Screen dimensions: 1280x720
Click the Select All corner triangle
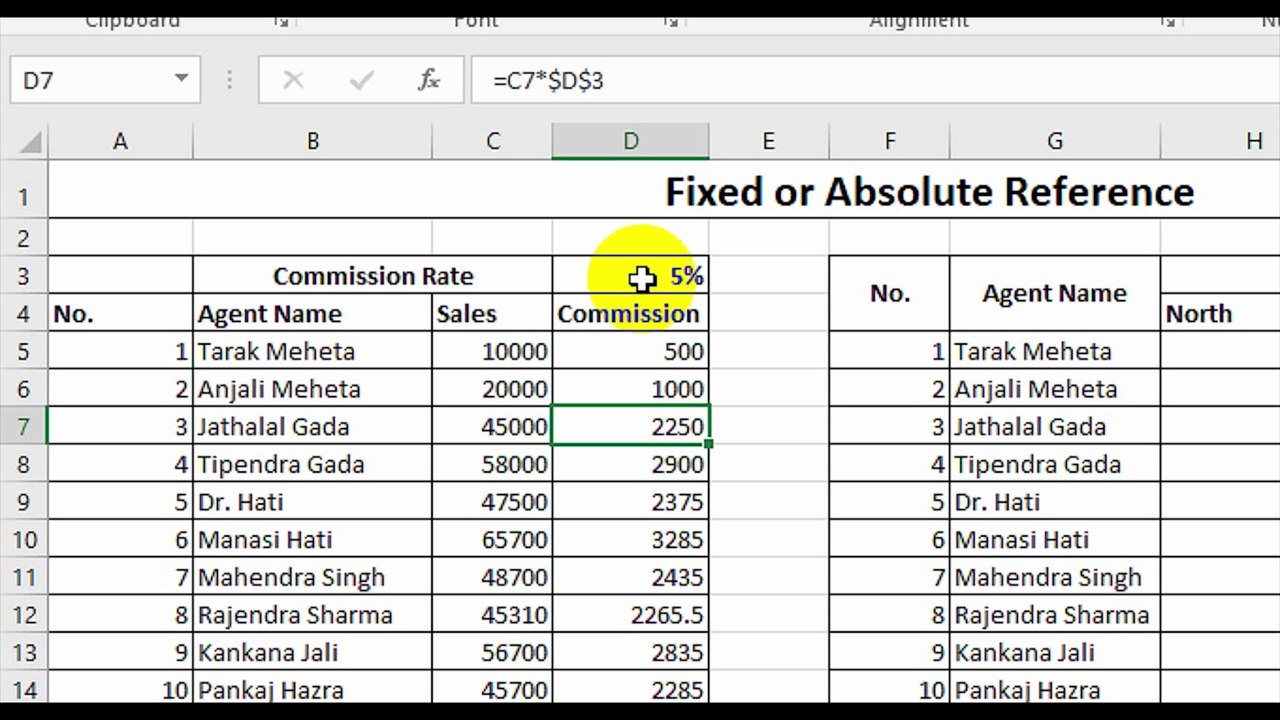coord(31,142)
